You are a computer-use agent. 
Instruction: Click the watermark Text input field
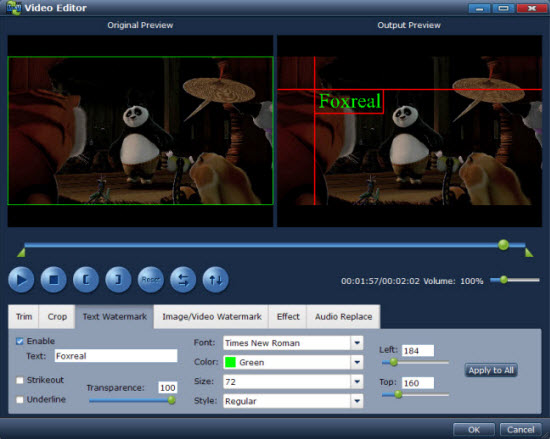pos(116,356)
